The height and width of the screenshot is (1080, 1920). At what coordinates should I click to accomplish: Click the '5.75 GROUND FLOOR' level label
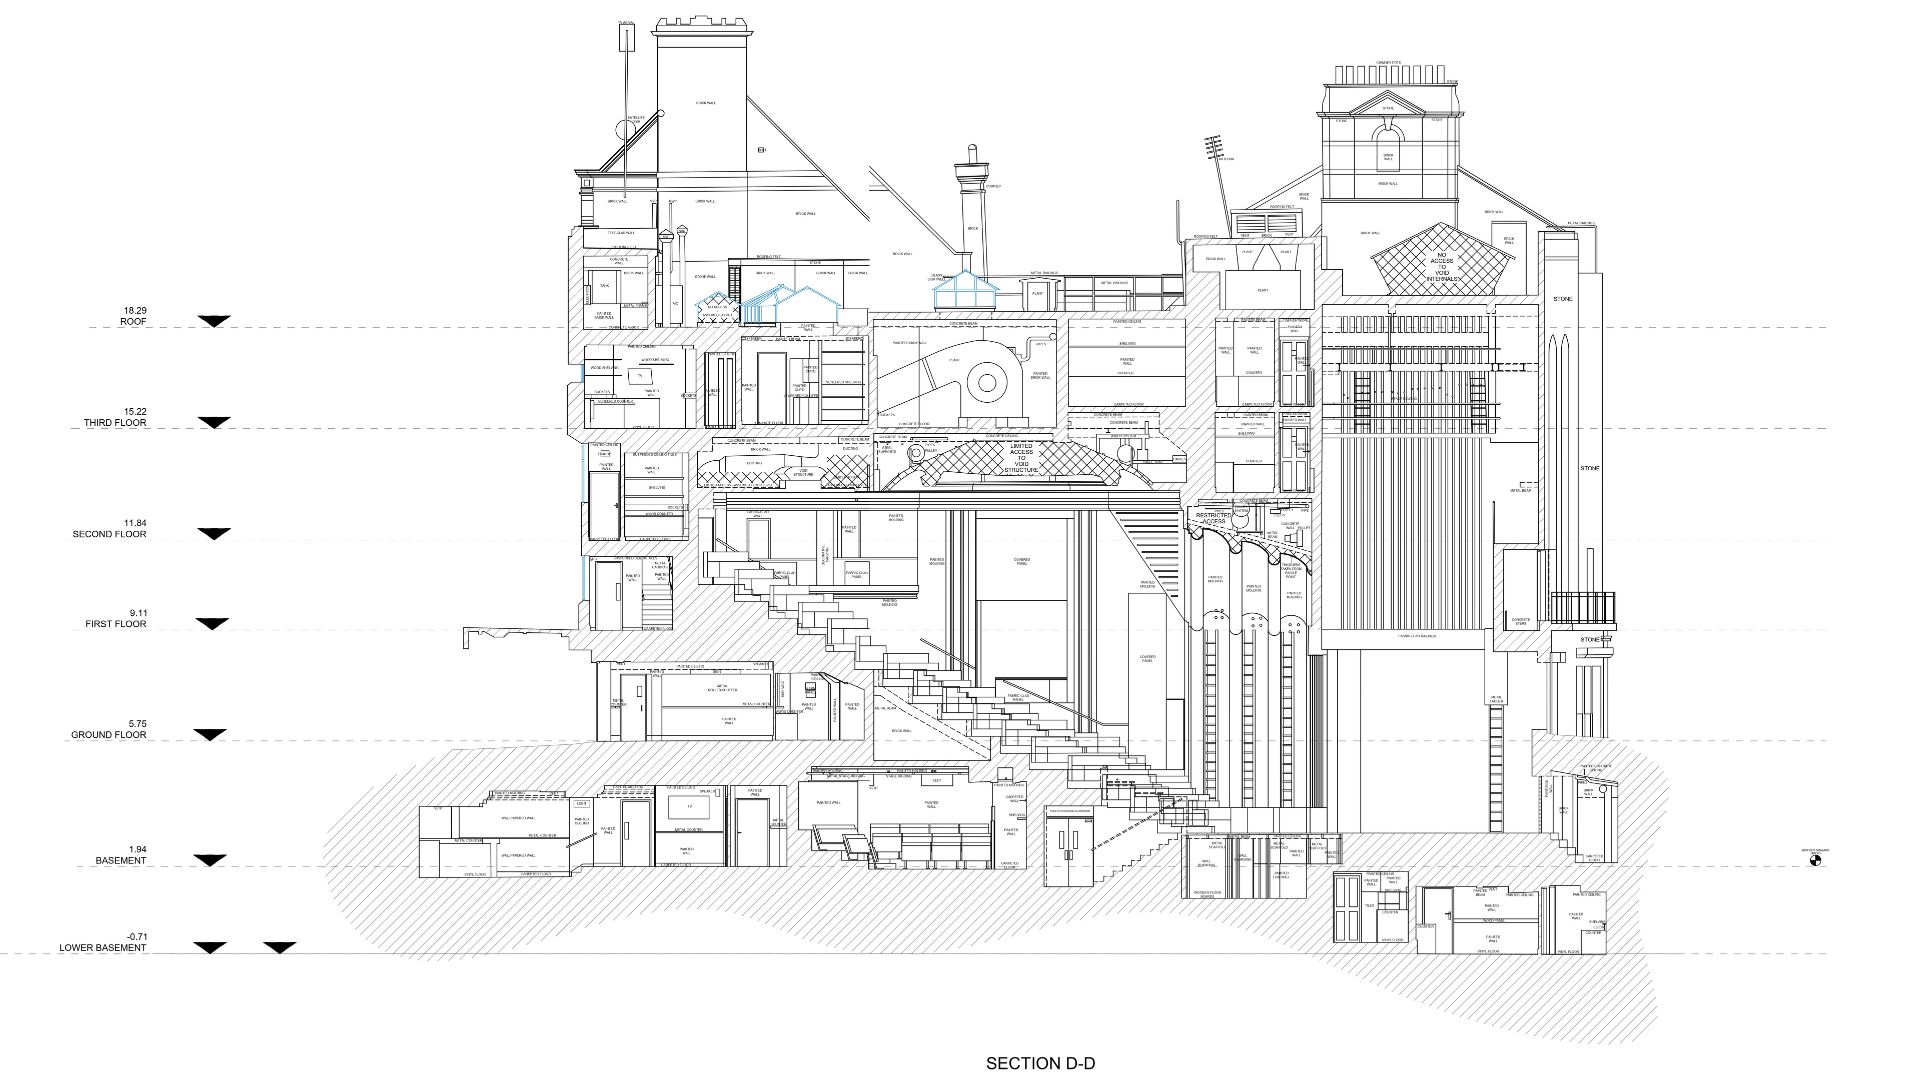tap(109, 729)
